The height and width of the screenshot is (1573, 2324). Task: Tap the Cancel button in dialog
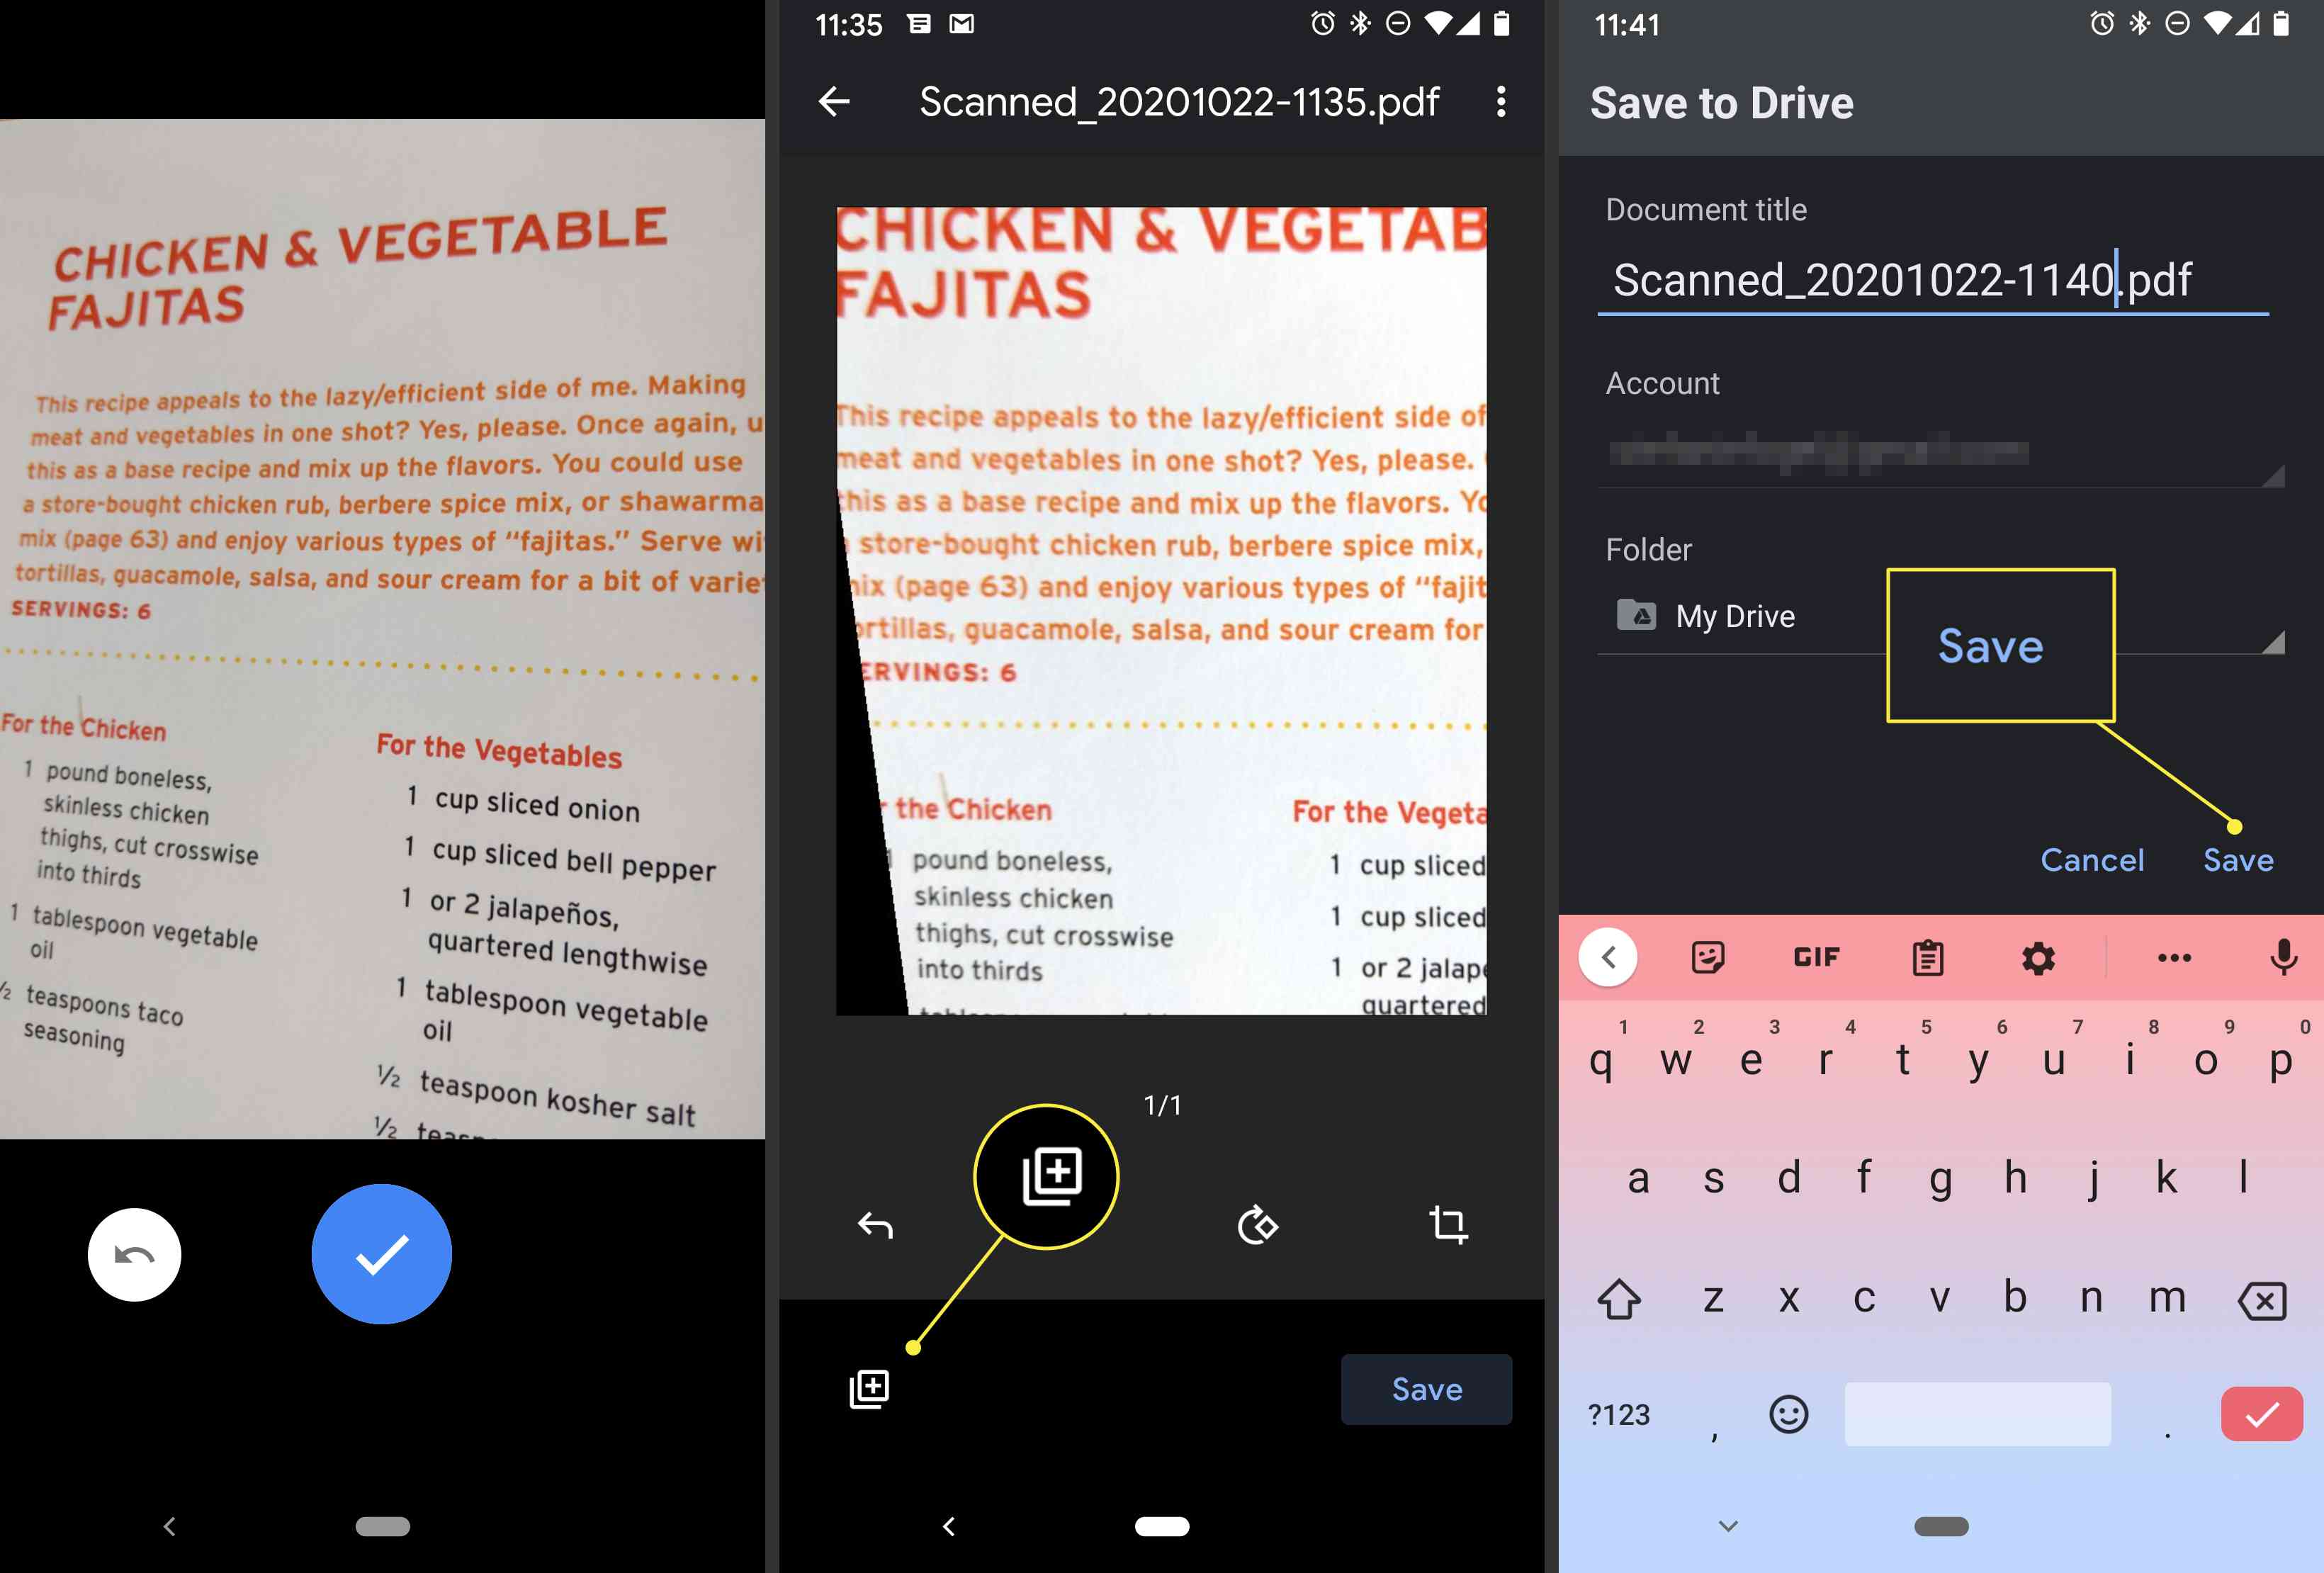click(2092, 859)
